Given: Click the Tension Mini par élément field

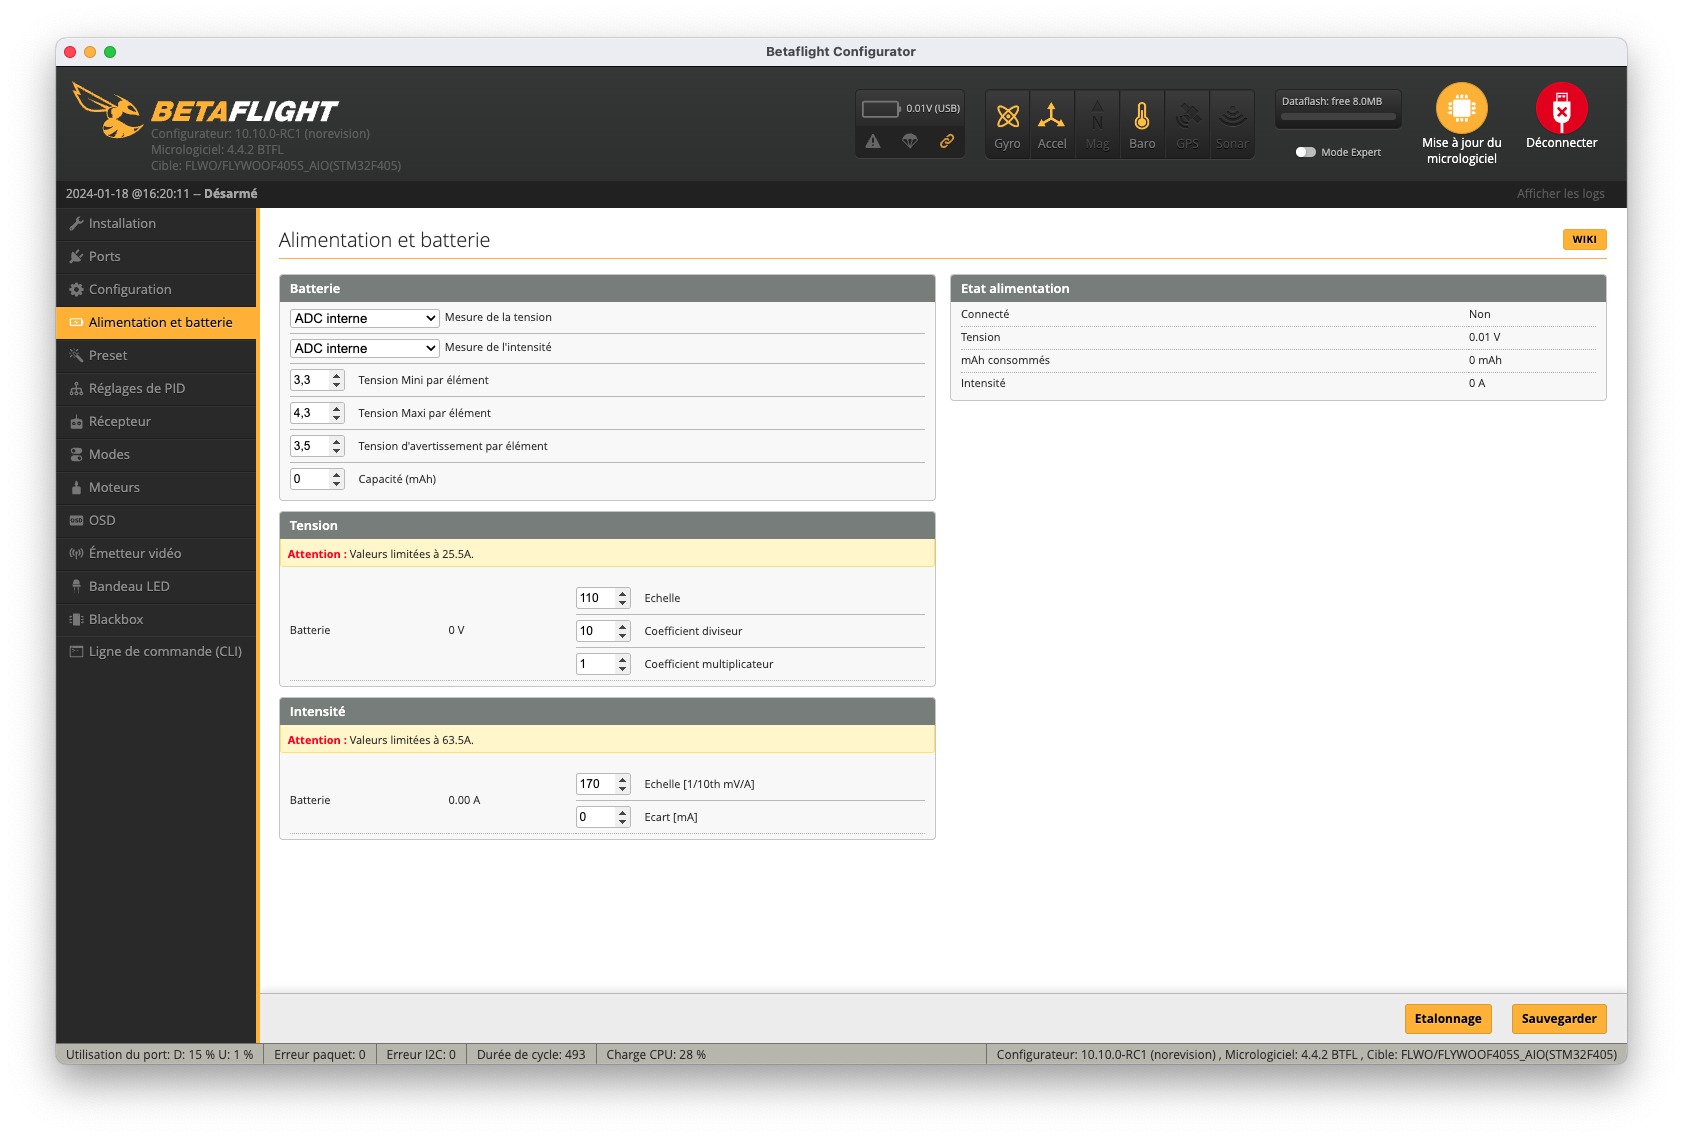Looking at the screenshot, I should coord(317,380).
